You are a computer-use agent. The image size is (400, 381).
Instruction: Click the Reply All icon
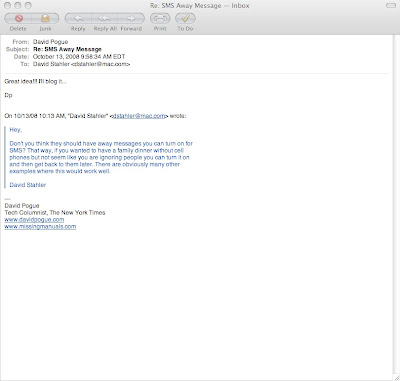[x=105, y=18]
